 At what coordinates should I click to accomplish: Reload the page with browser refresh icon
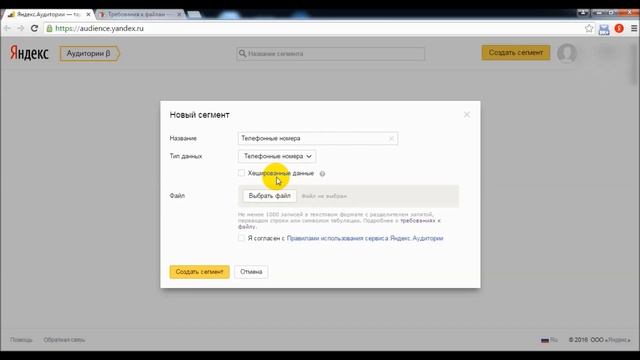(x=34, y=28)
